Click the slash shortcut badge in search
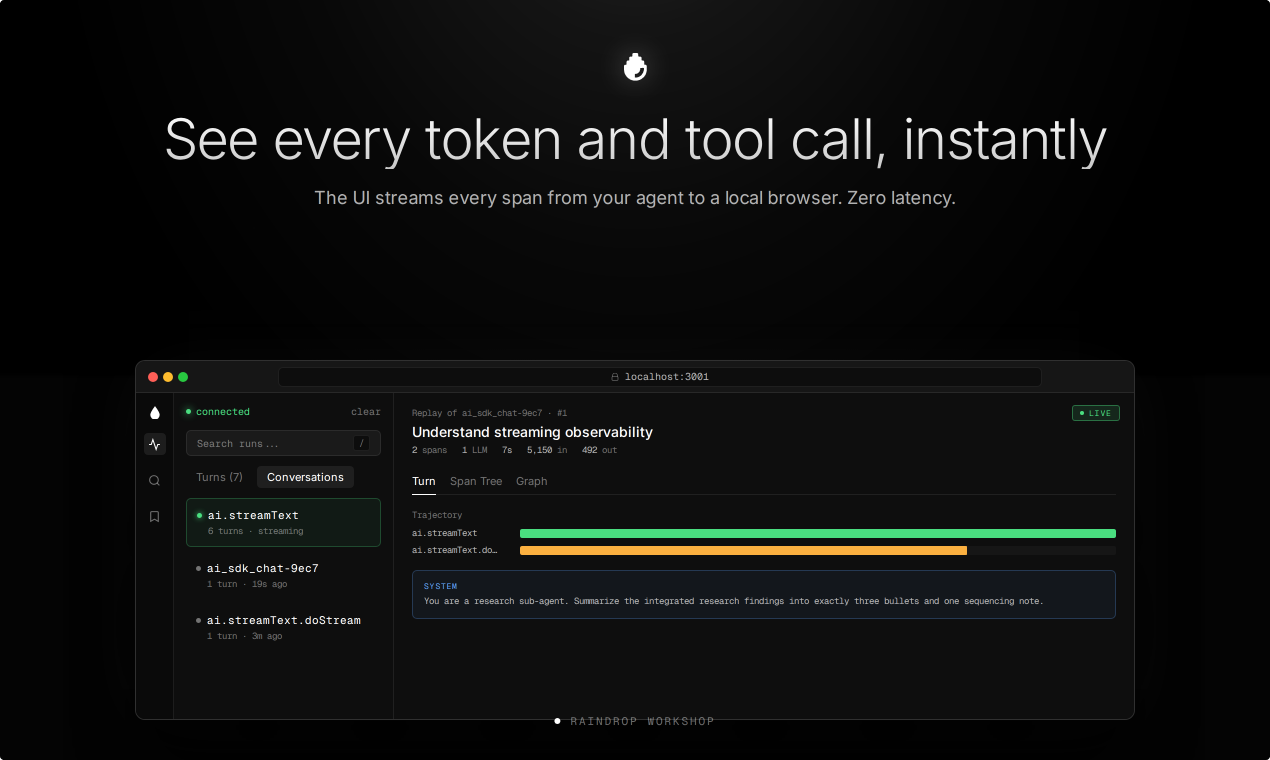Image resolution: width=1270 pixels, height=760 pixels. click(x=362, y=443)
